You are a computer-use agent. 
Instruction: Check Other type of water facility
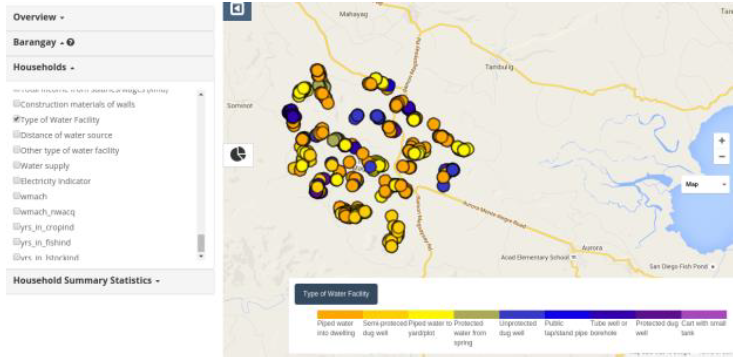17,150
